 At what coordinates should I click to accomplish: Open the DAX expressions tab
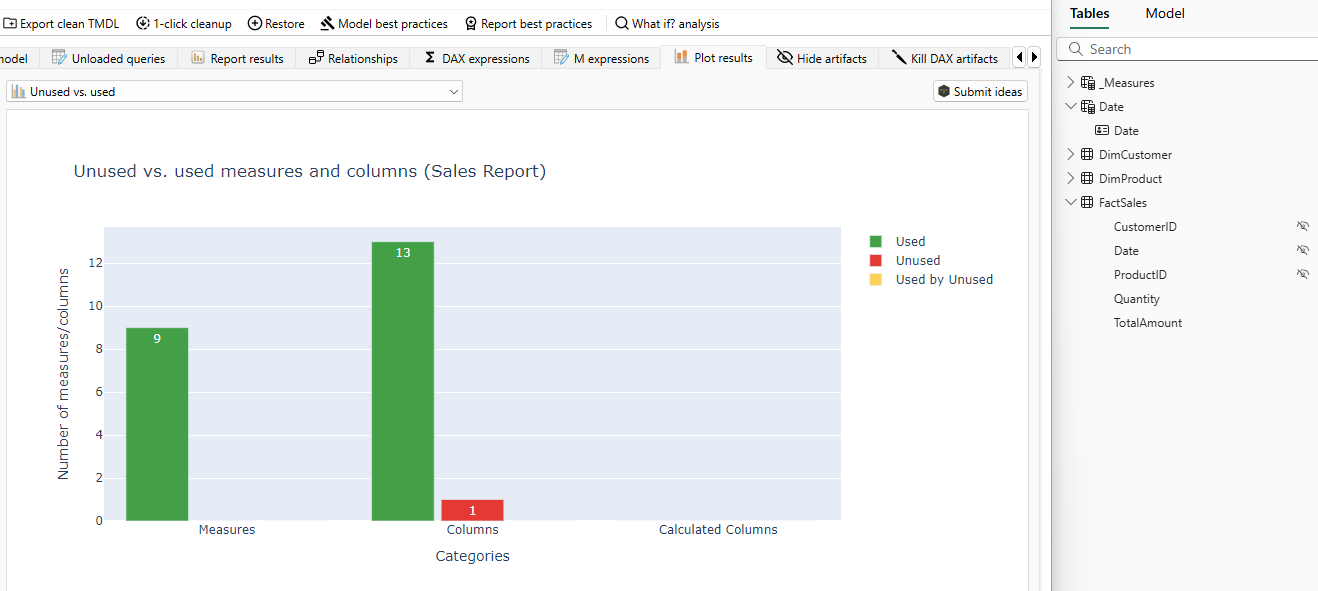coord(476,57)
